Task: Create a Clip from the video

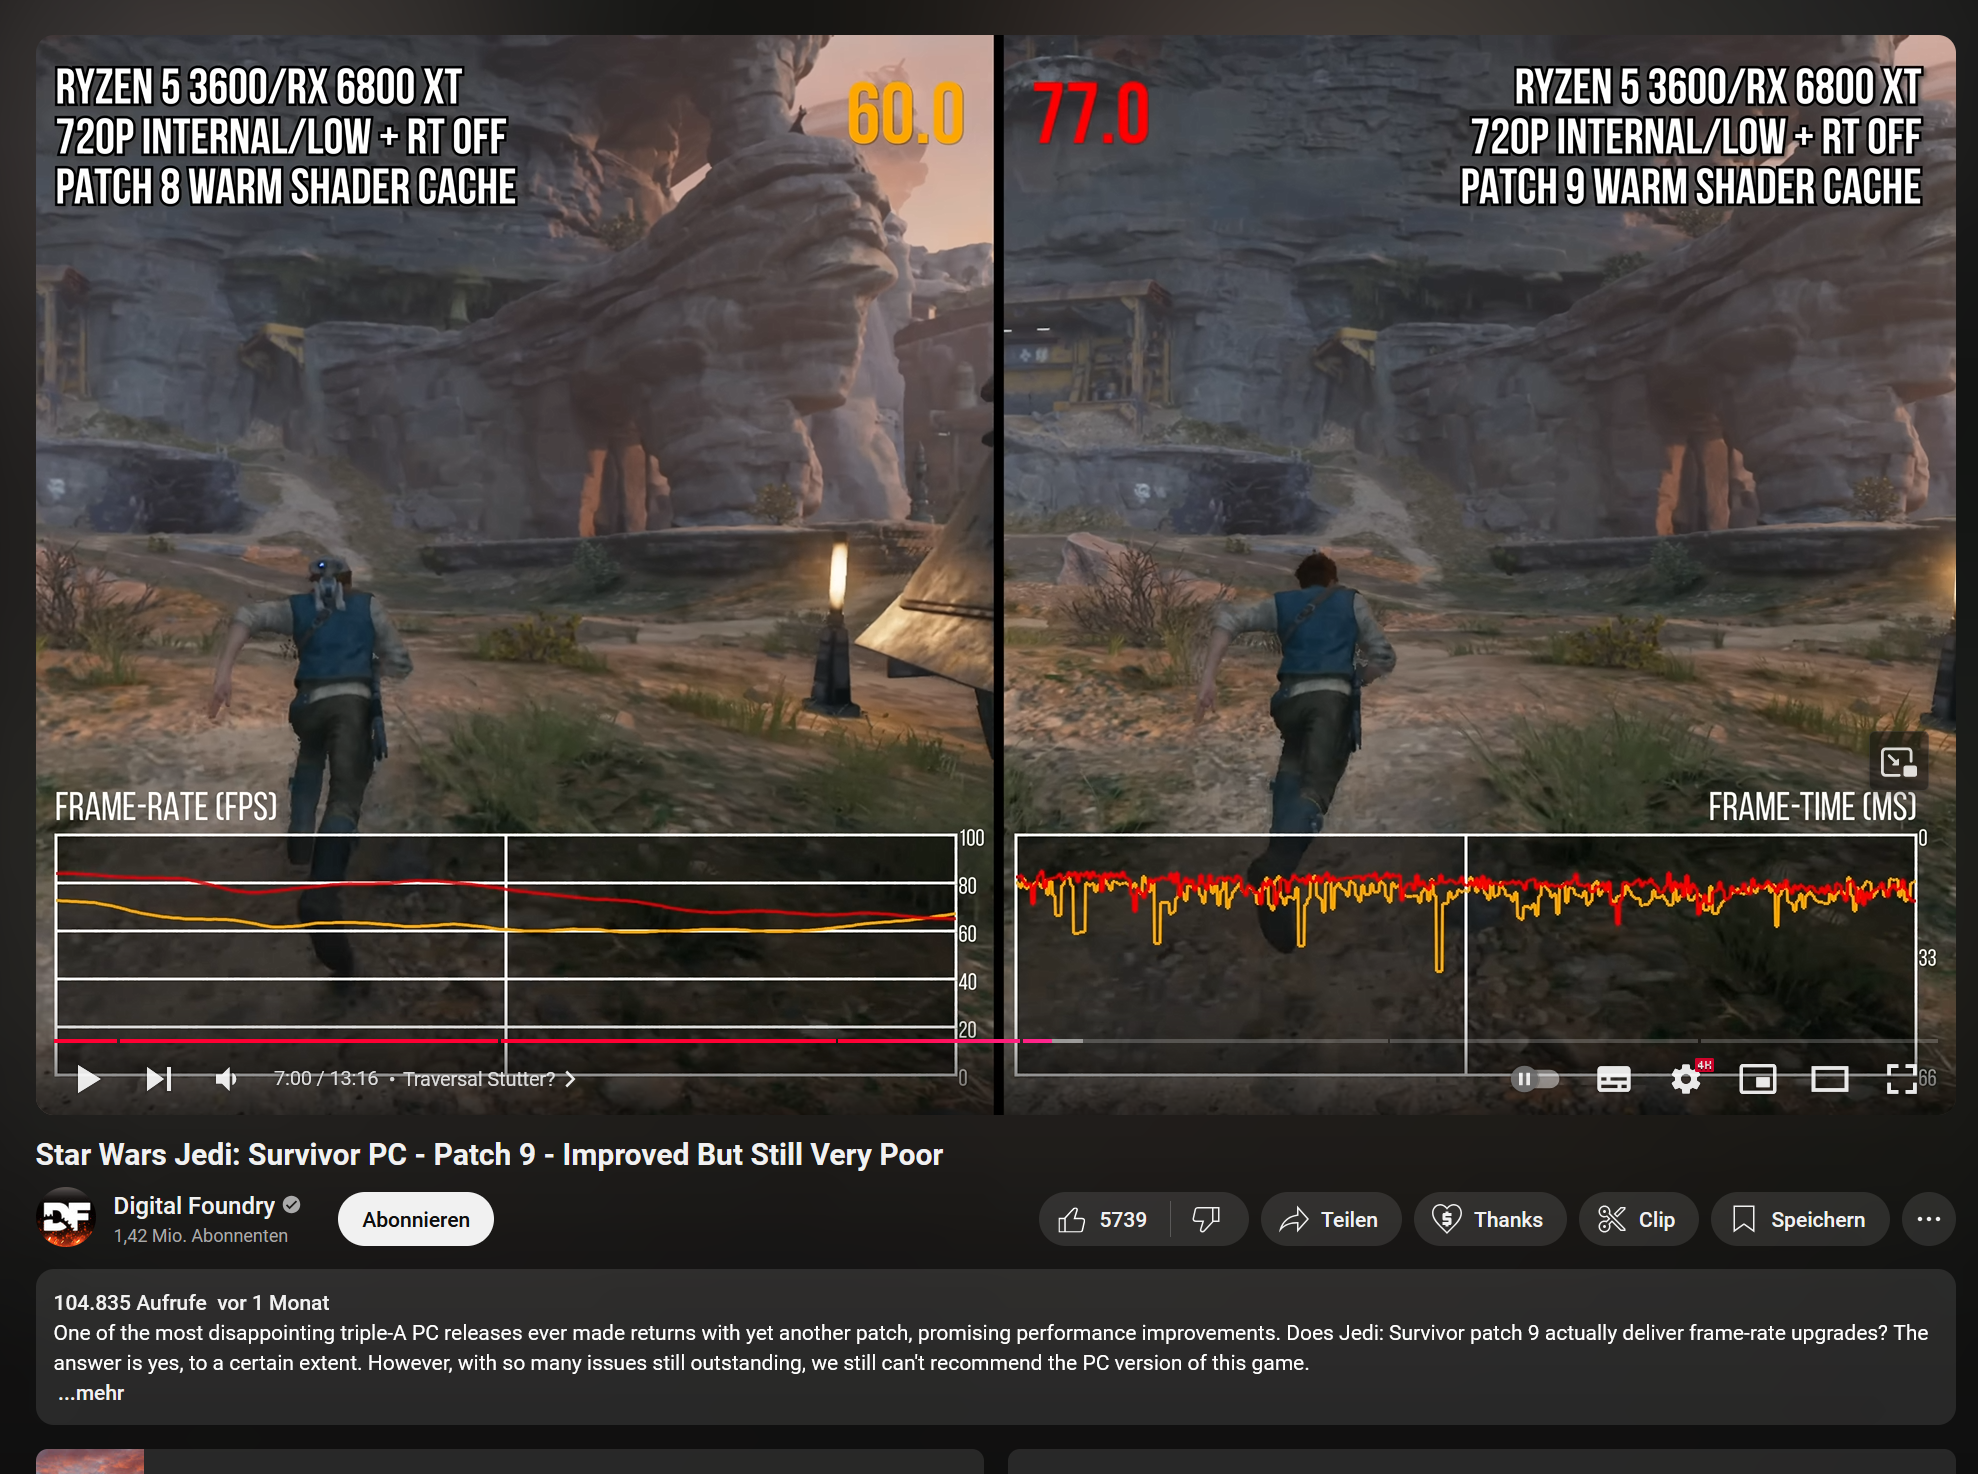Action: tap(1637, 1220)
